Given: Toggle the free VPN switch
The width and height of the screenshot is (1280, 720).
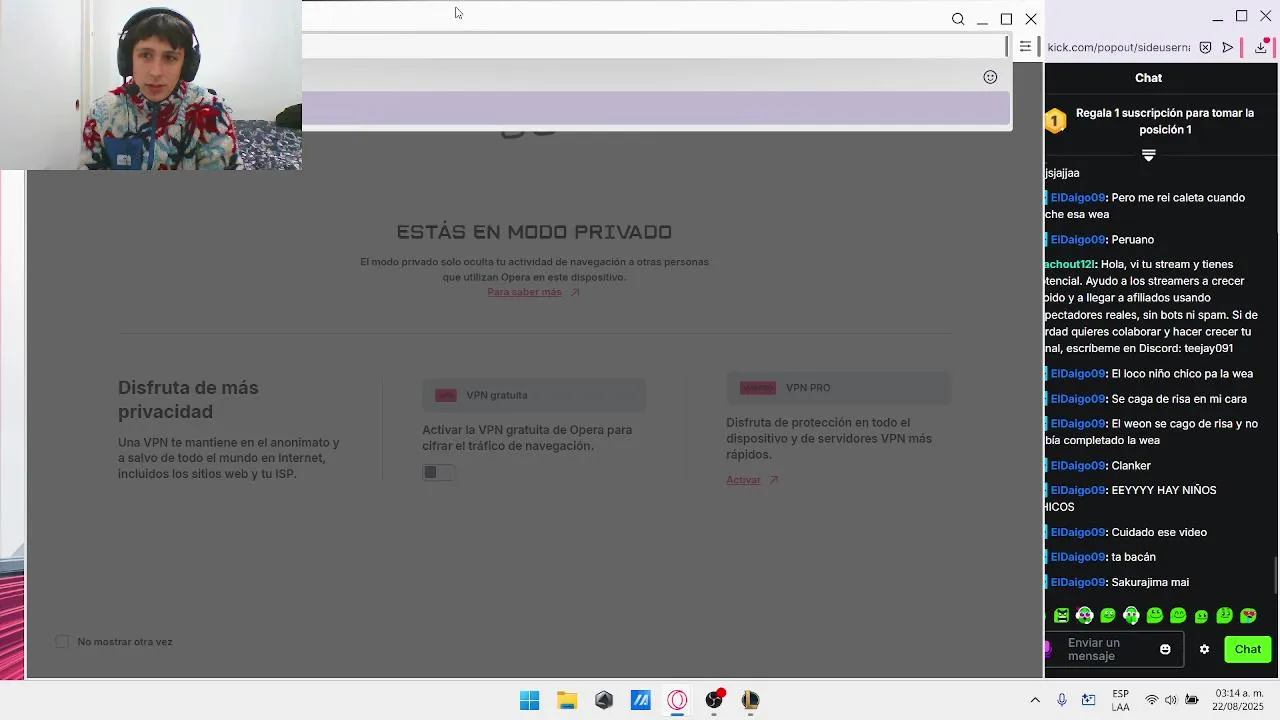Looking at the screenshot, I should click(437, 472).
